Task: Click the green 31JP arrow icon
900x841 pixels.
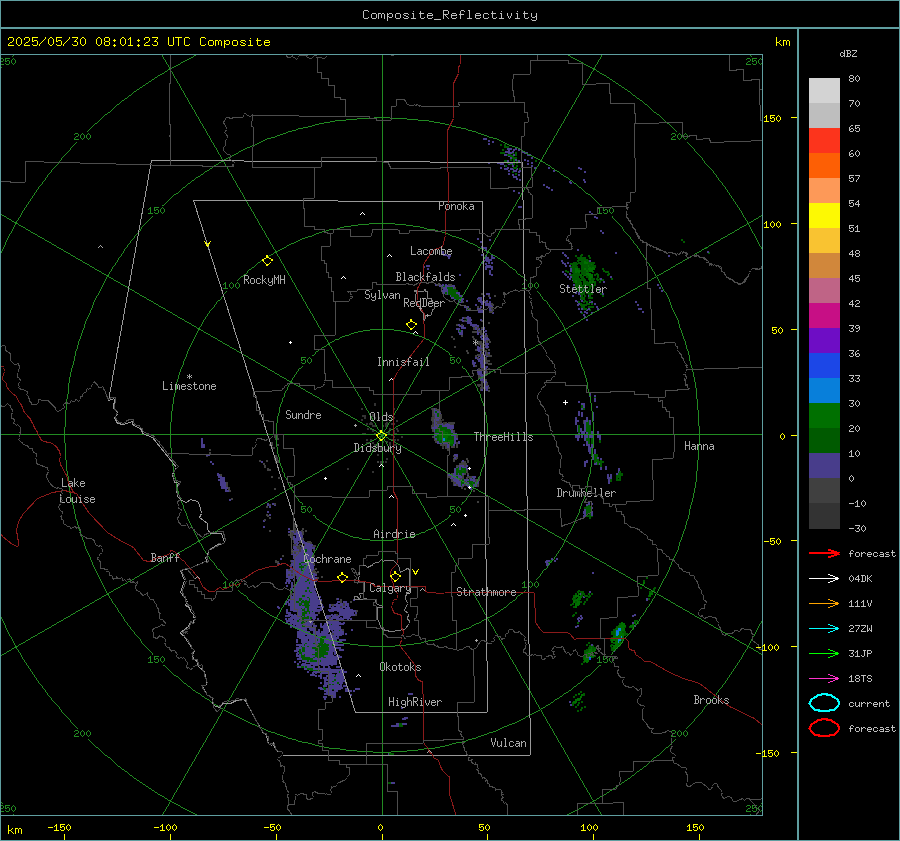Action: [824, 653]
